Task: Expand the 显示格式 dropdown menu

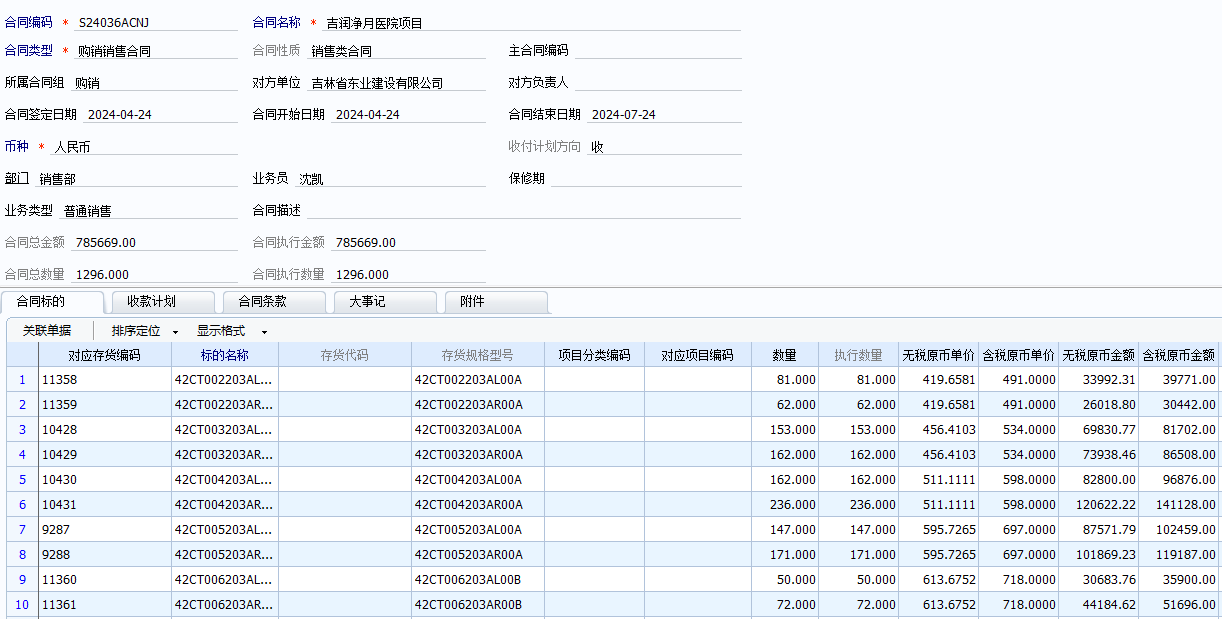Action: click(264, 331)
